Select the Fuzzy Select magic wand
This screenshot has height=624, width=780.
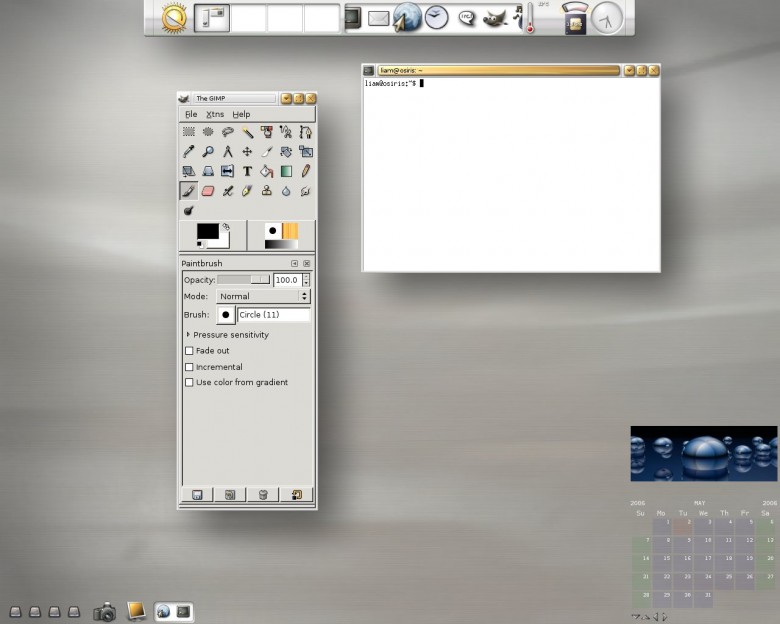click(247, 132)
